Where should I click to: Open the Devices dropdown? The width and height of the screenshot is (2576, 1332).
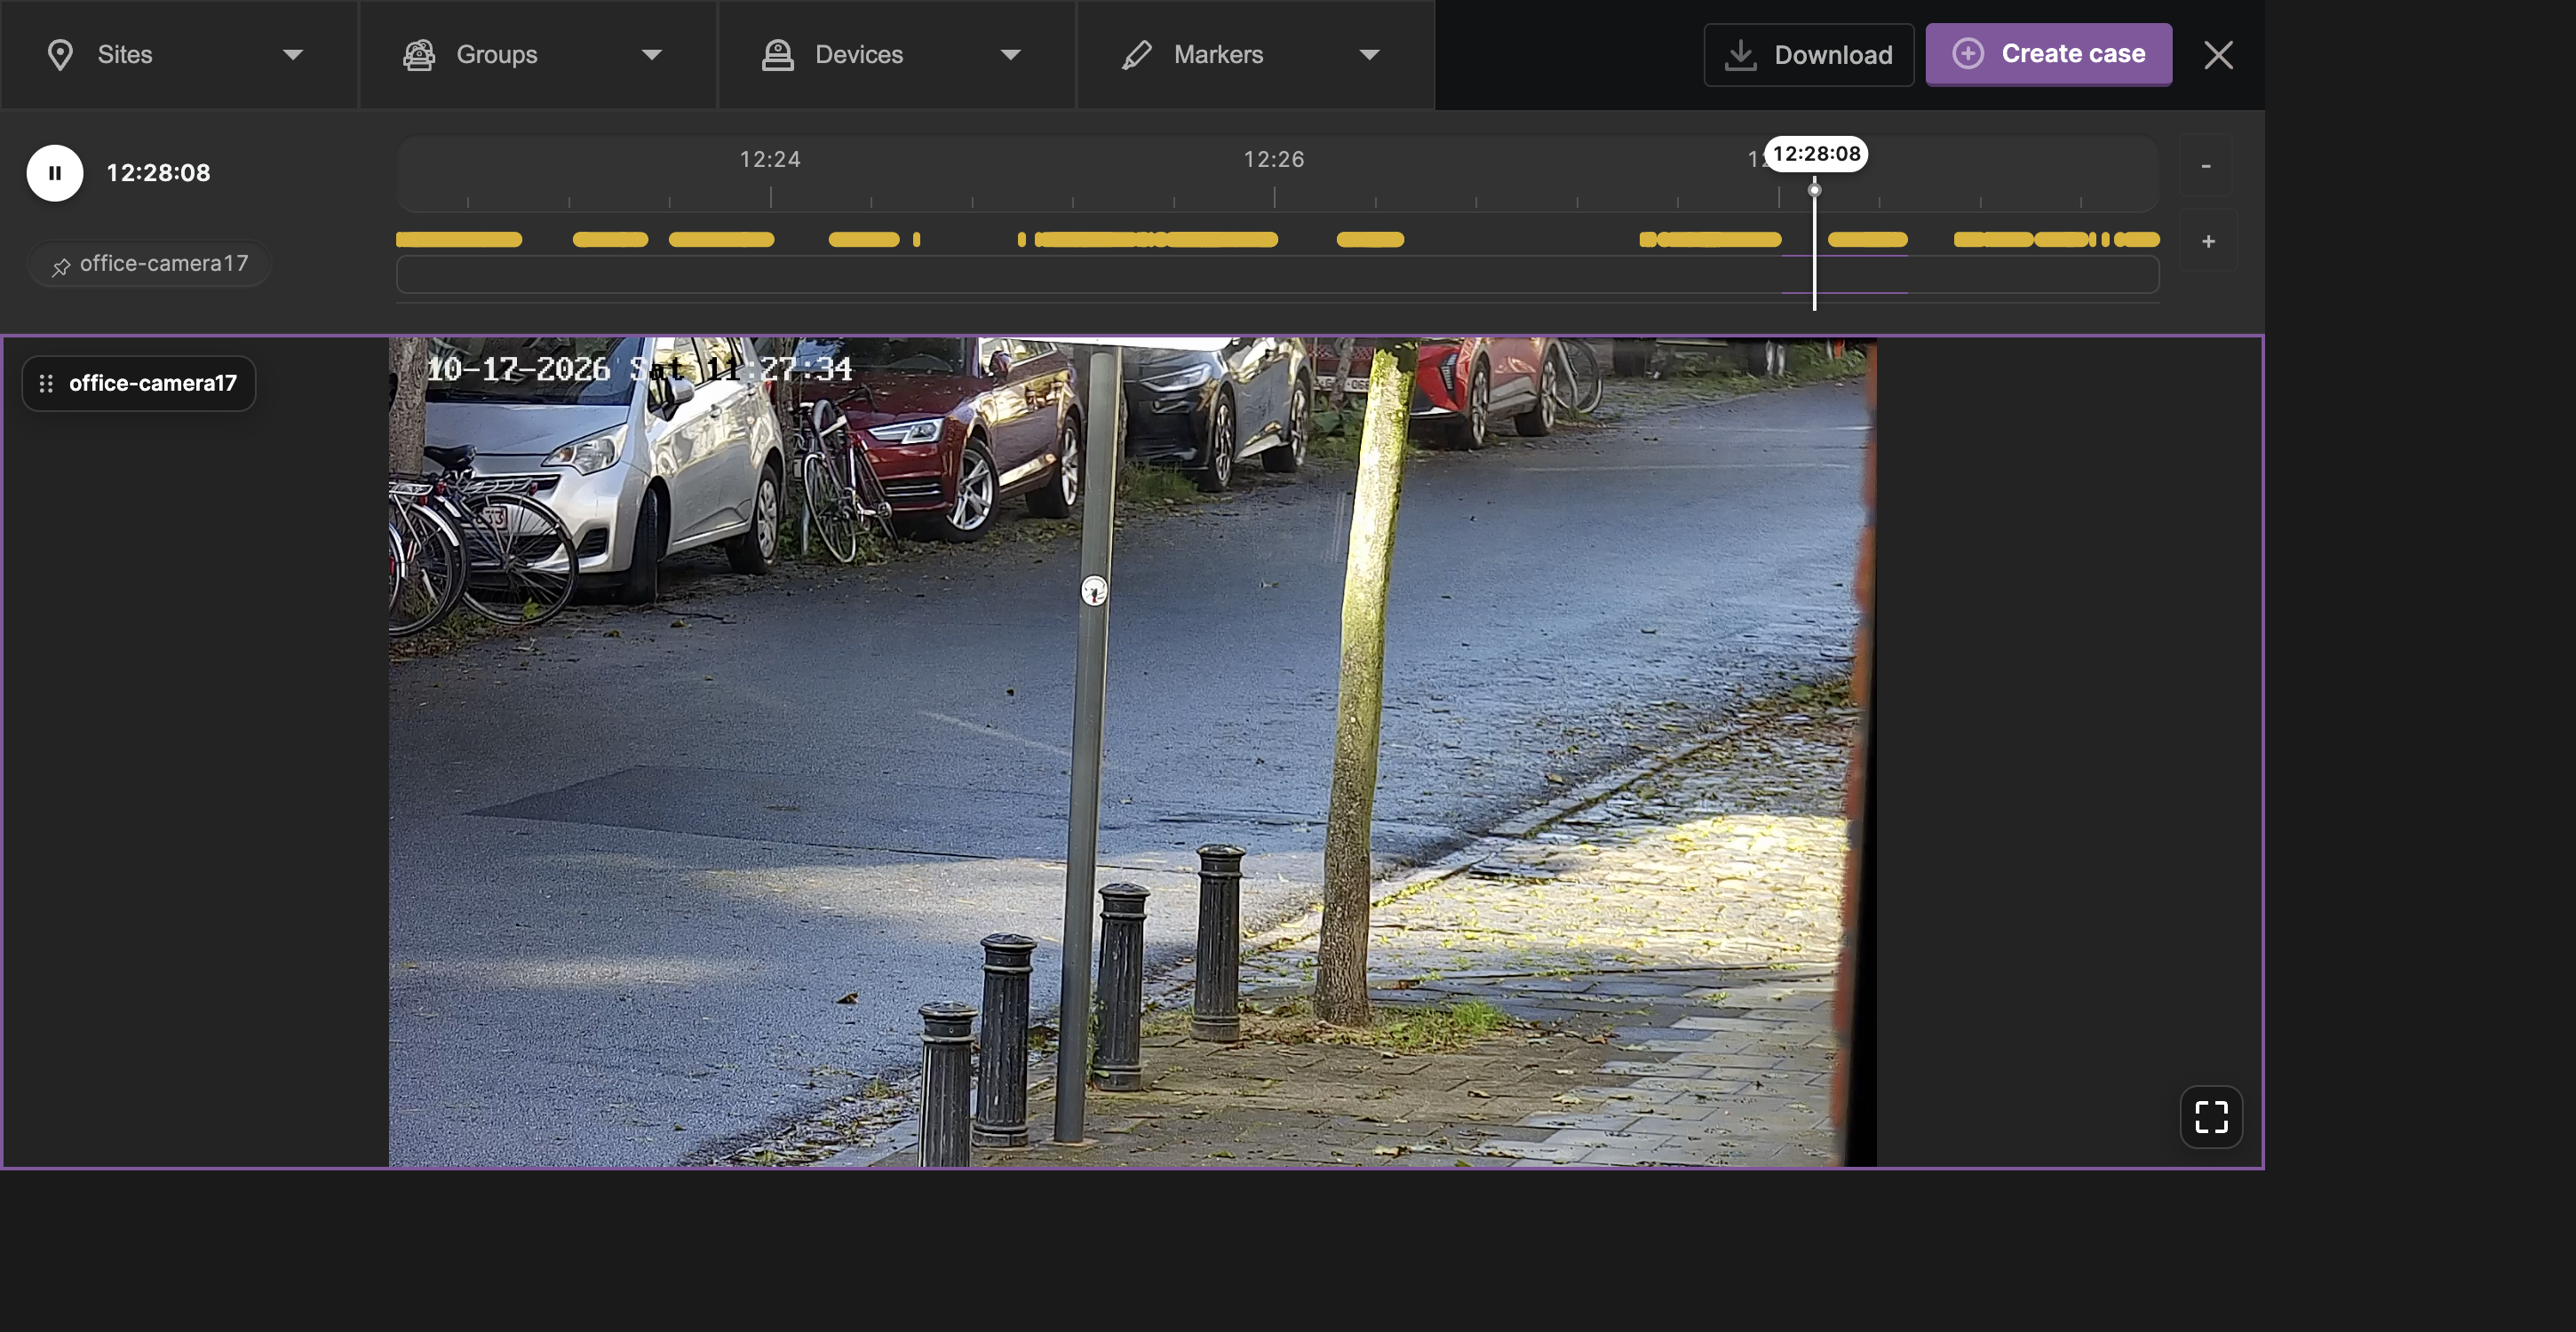(x=897, y=55)
